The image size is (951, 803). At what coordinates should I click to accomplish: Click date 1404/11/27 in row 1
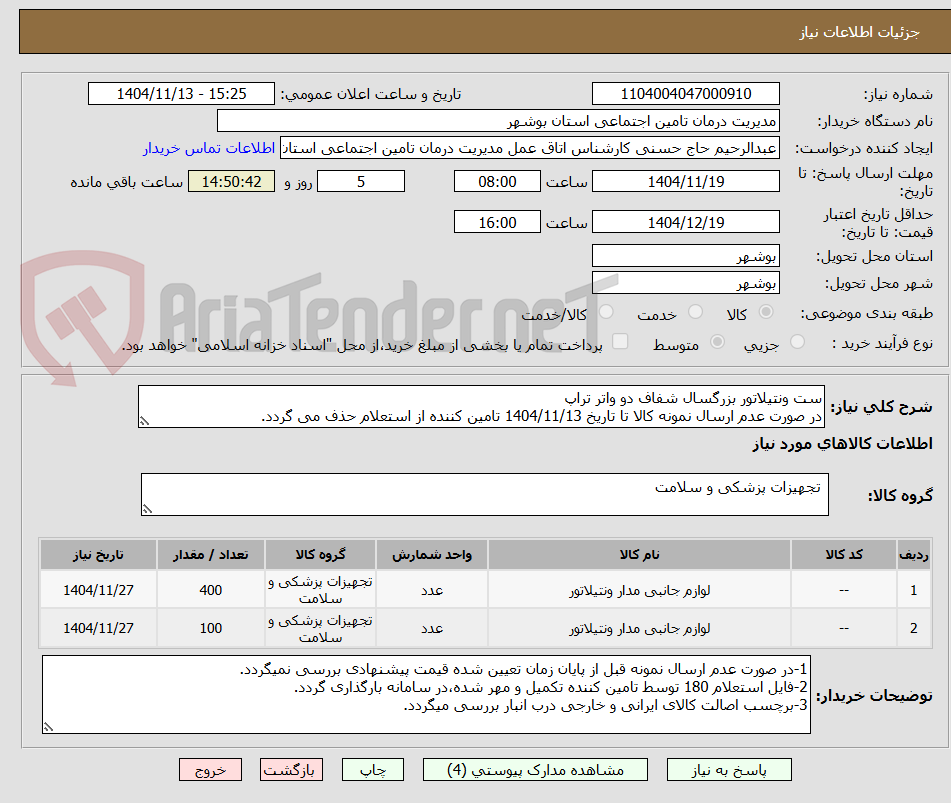click(x=98, y=590)
